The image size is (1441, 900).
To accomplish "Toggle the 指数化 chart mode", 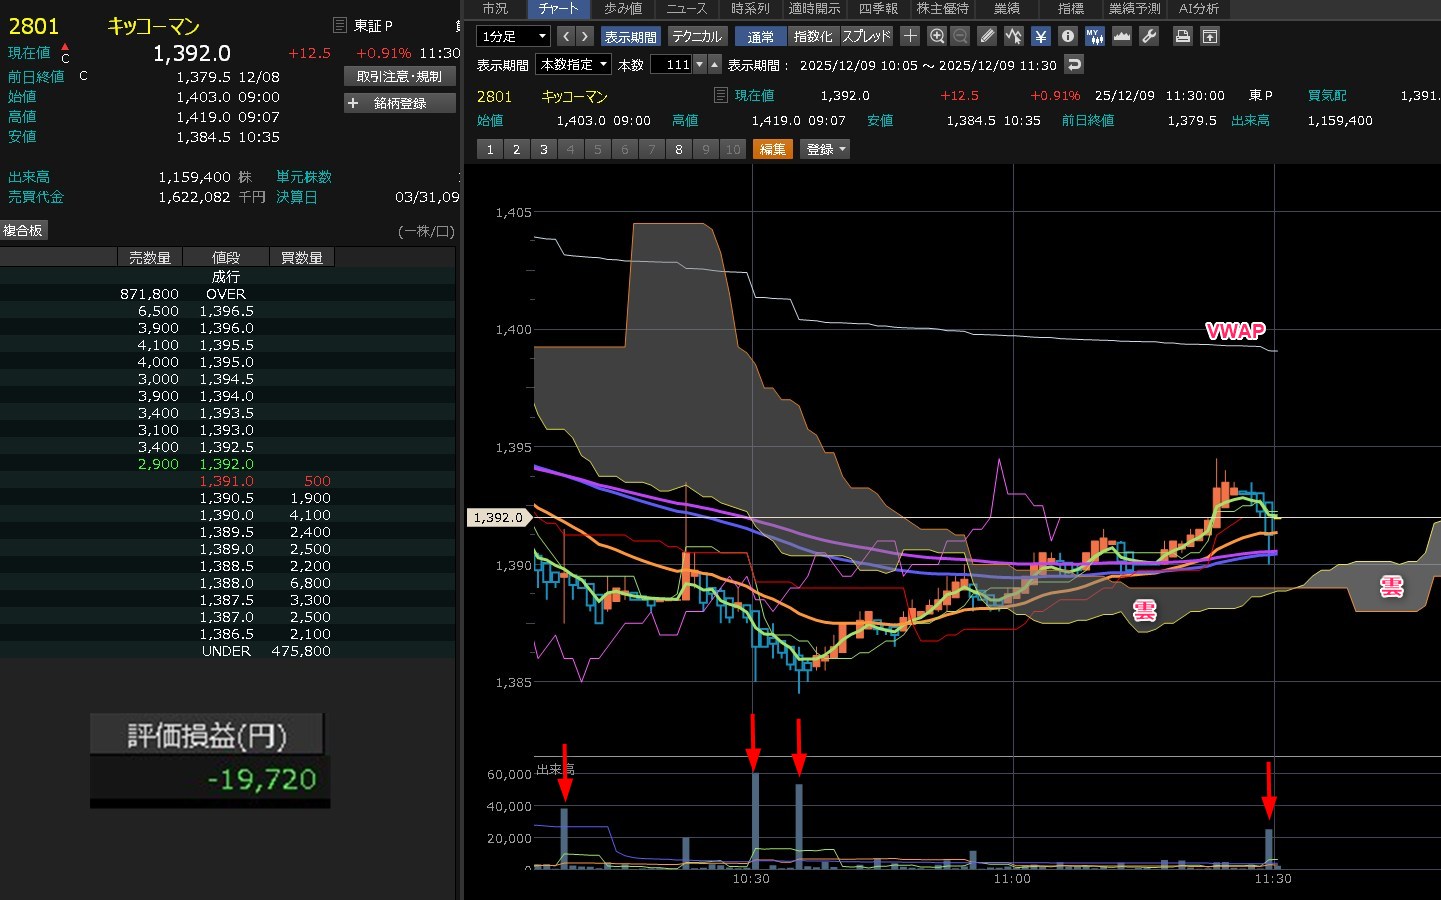I will (x=812, y=36).
